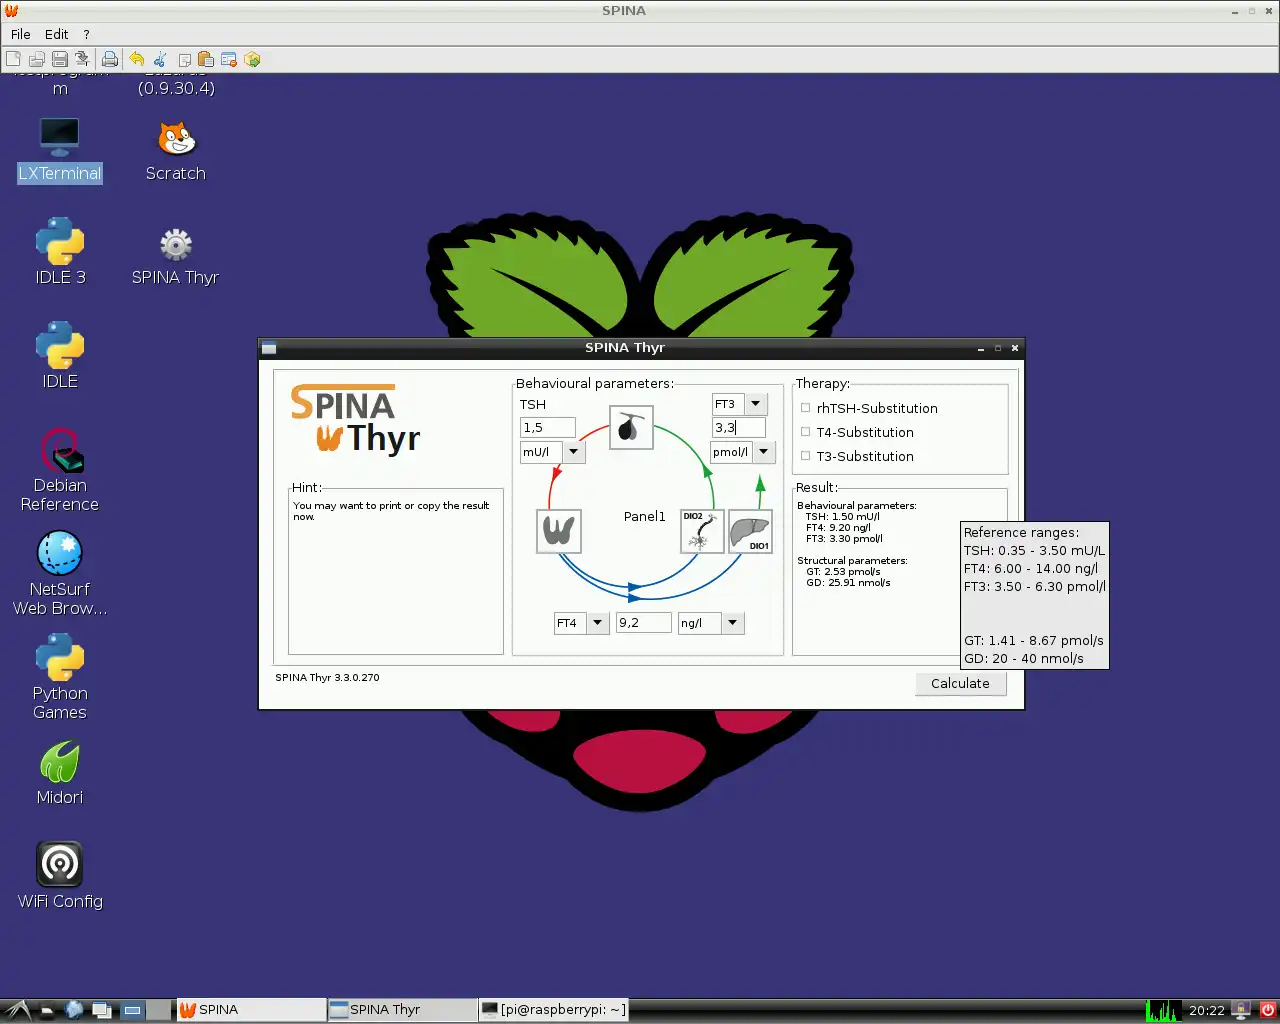The height and width of the screenshot is (1024, 1280).
Task: Switch to the SPINA Thyr taskbar window button
Action: (402, 1010)
